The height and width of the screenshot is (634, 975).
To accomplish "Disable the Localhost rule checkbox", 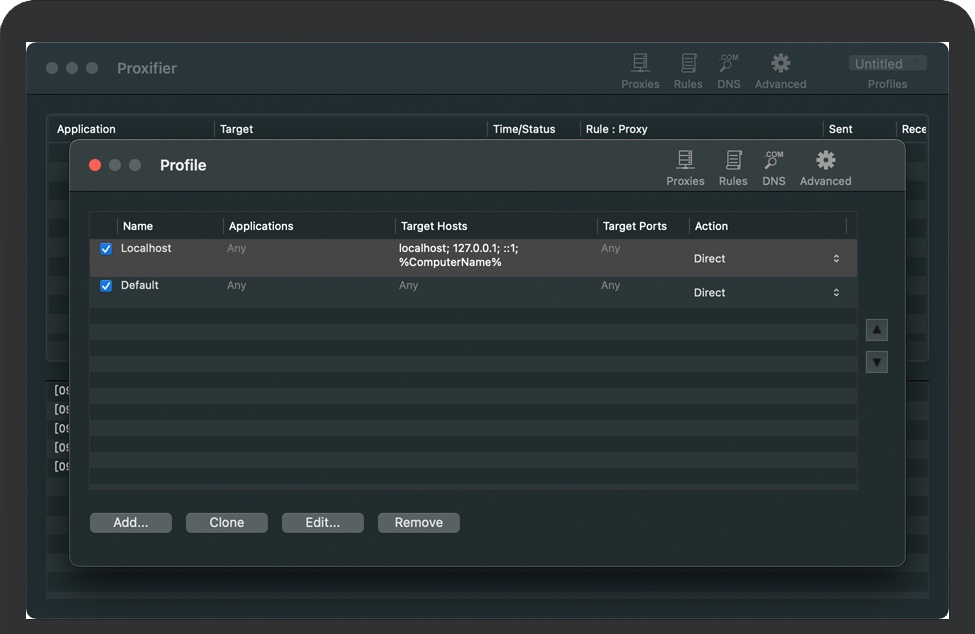I will (x=106, y=249).
